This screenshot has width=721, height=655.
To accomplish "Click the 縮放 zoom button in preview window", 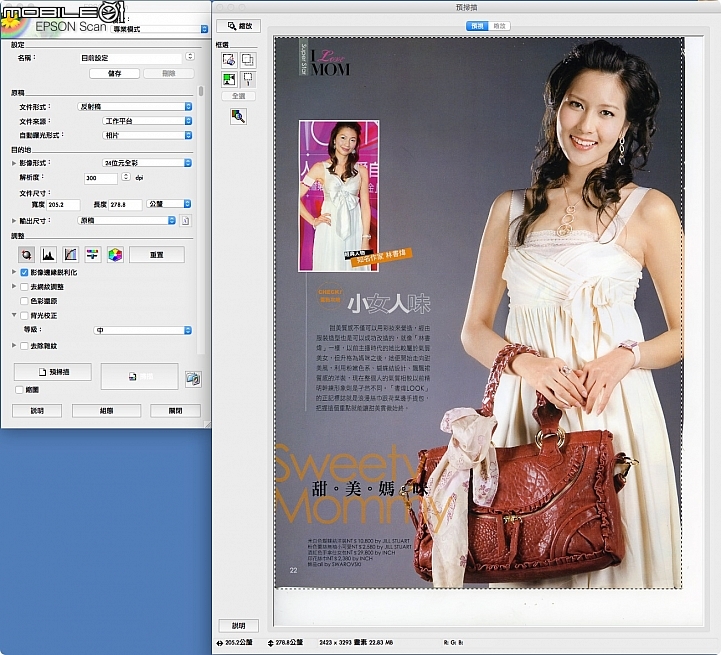I will pos(239,26).
